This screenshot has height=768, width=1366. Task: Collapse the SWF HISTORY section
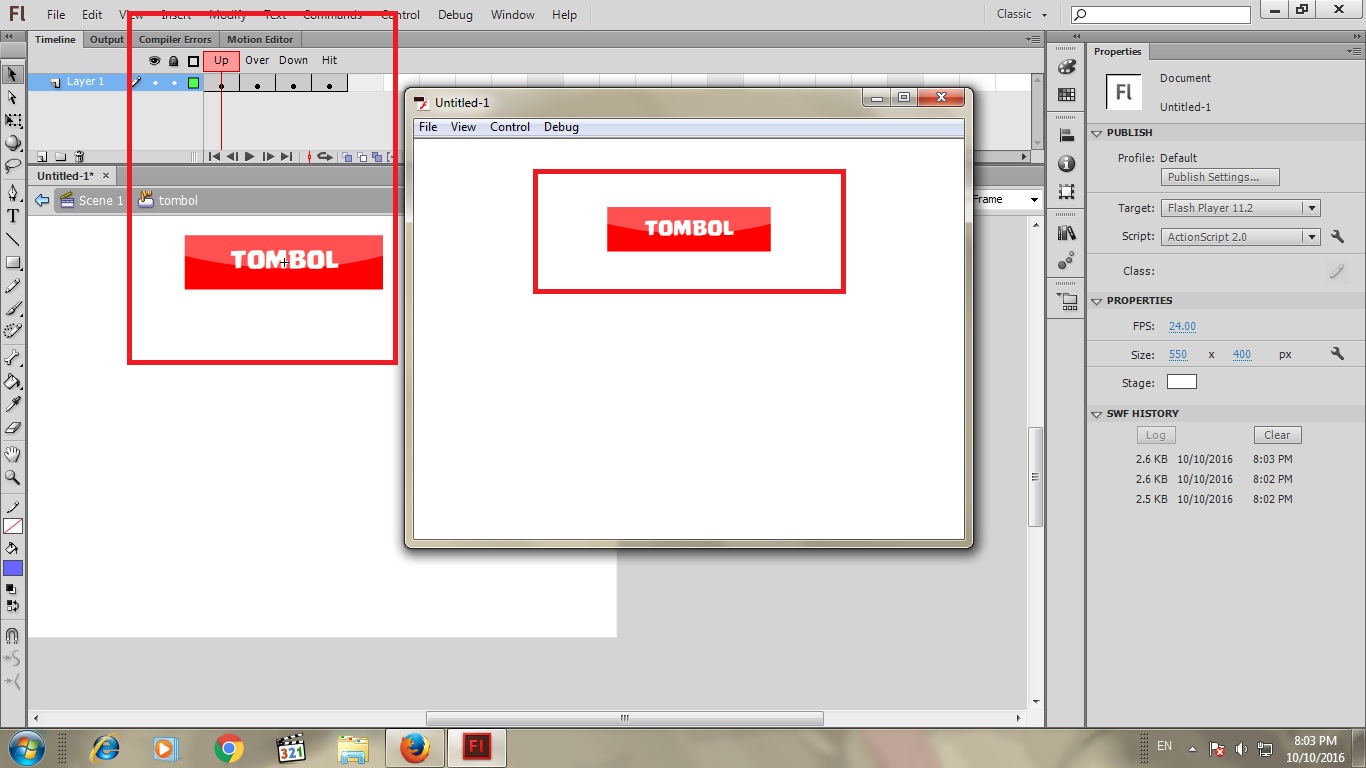click(x=1097, y=414)
